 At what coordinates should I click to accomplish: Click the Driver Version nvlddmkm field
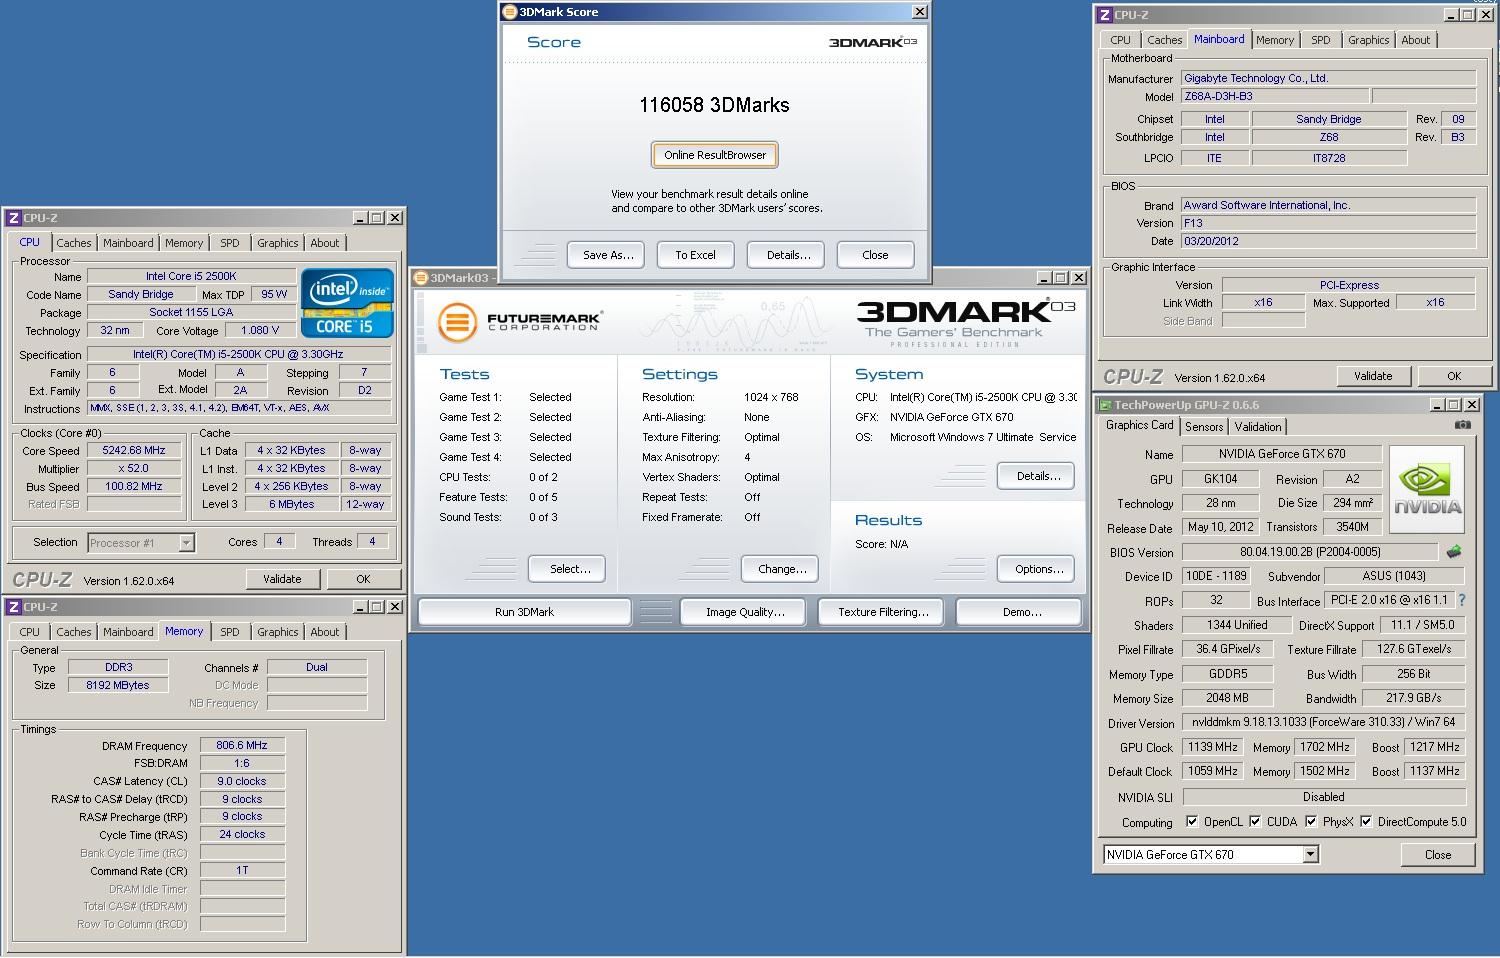[1324, 723]
